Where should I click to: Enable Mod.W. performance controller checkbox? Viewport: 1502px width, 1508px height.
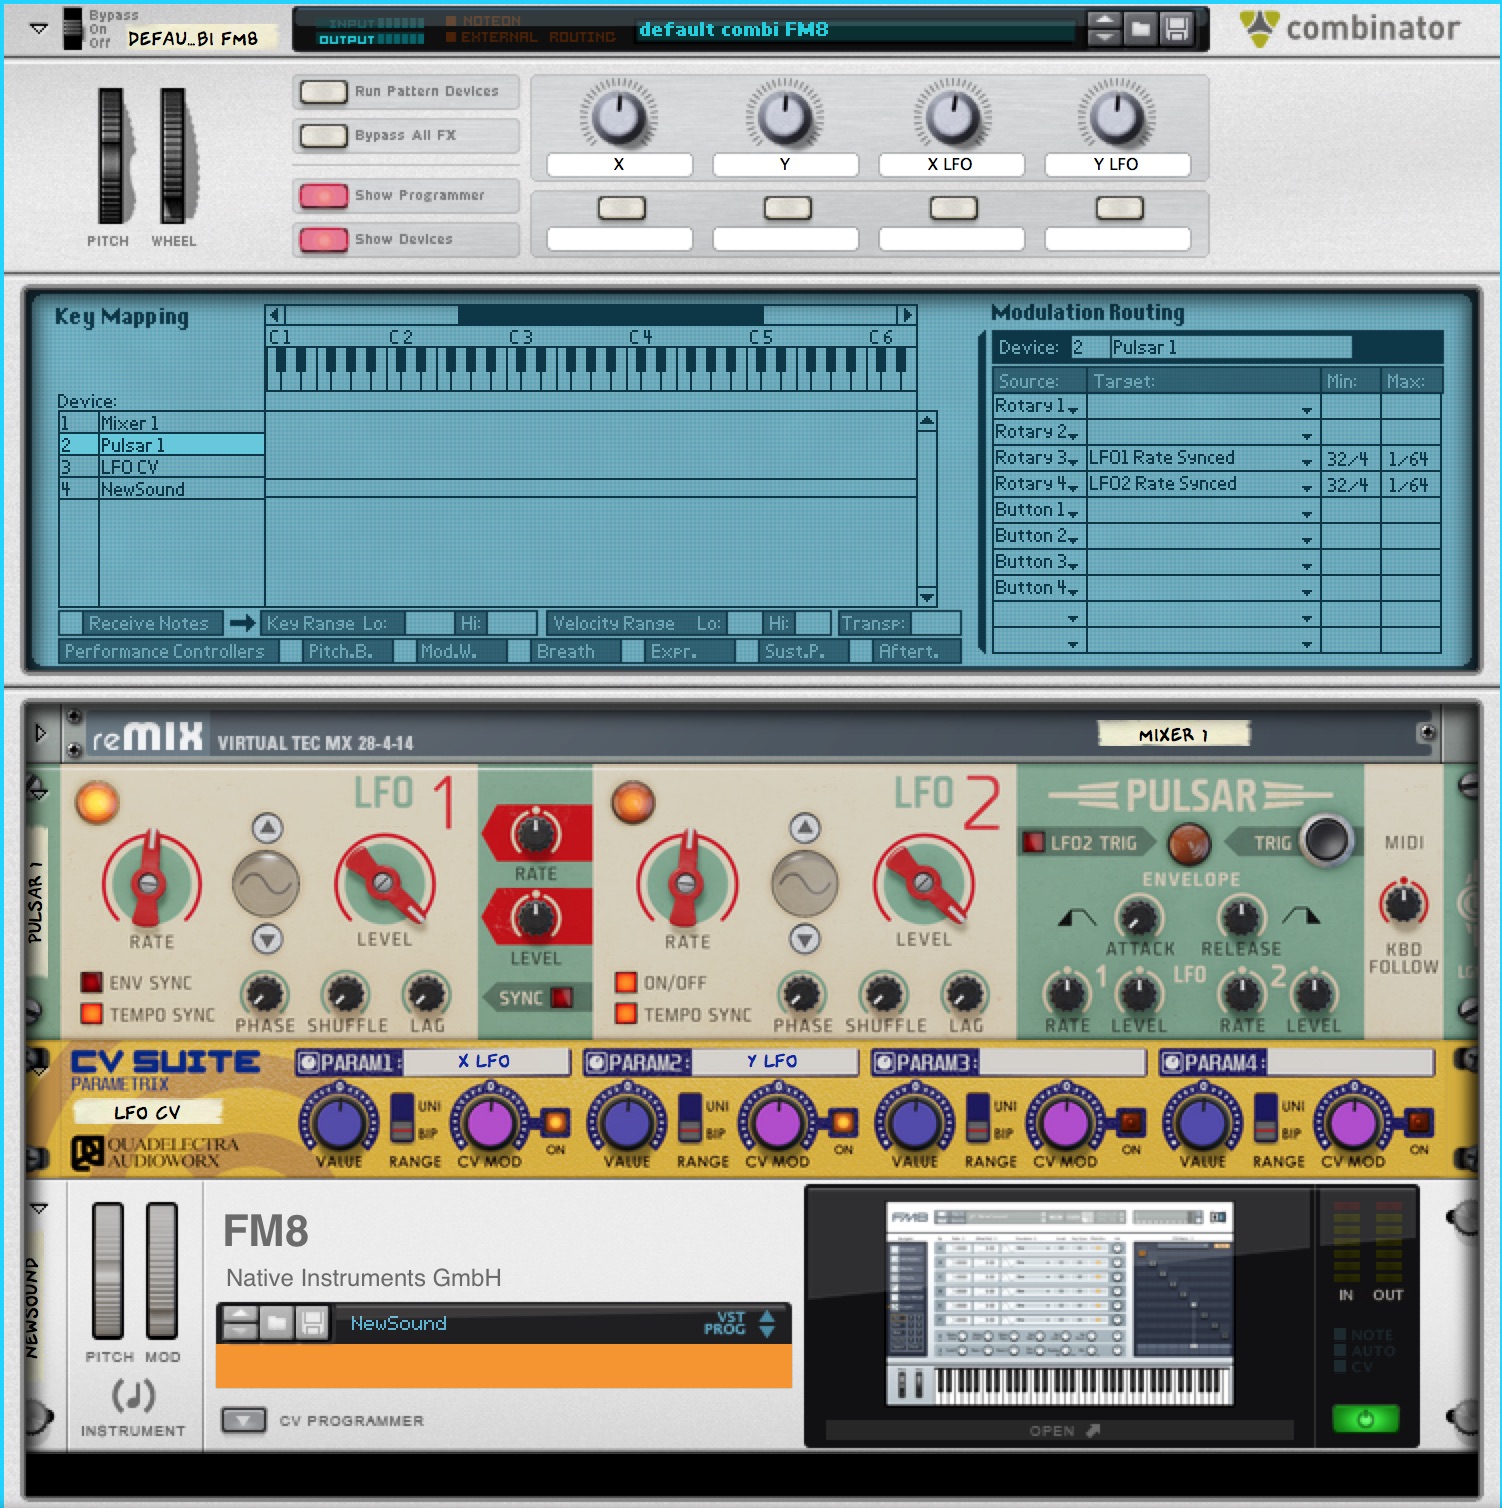point(405,651)
